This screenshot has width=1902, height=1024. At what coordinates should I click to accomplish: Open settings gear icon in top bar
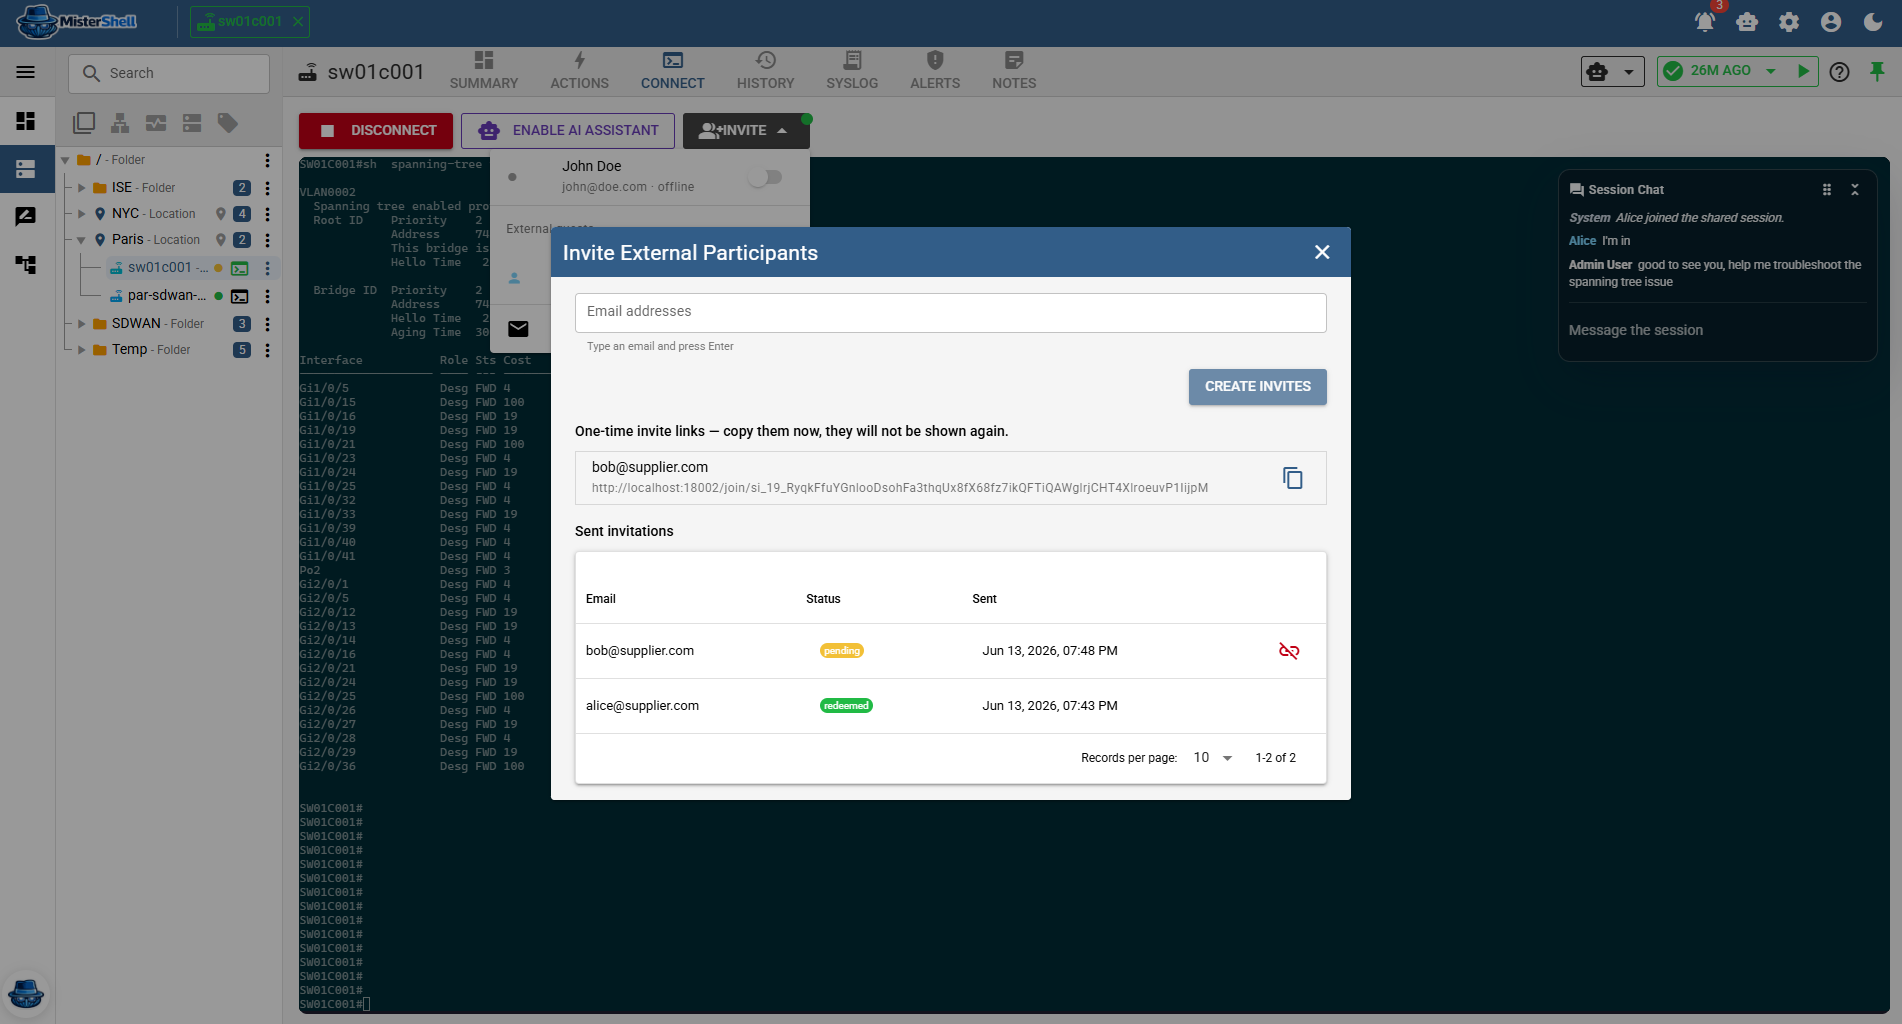pyautogui.click(x=1789, y=22)
